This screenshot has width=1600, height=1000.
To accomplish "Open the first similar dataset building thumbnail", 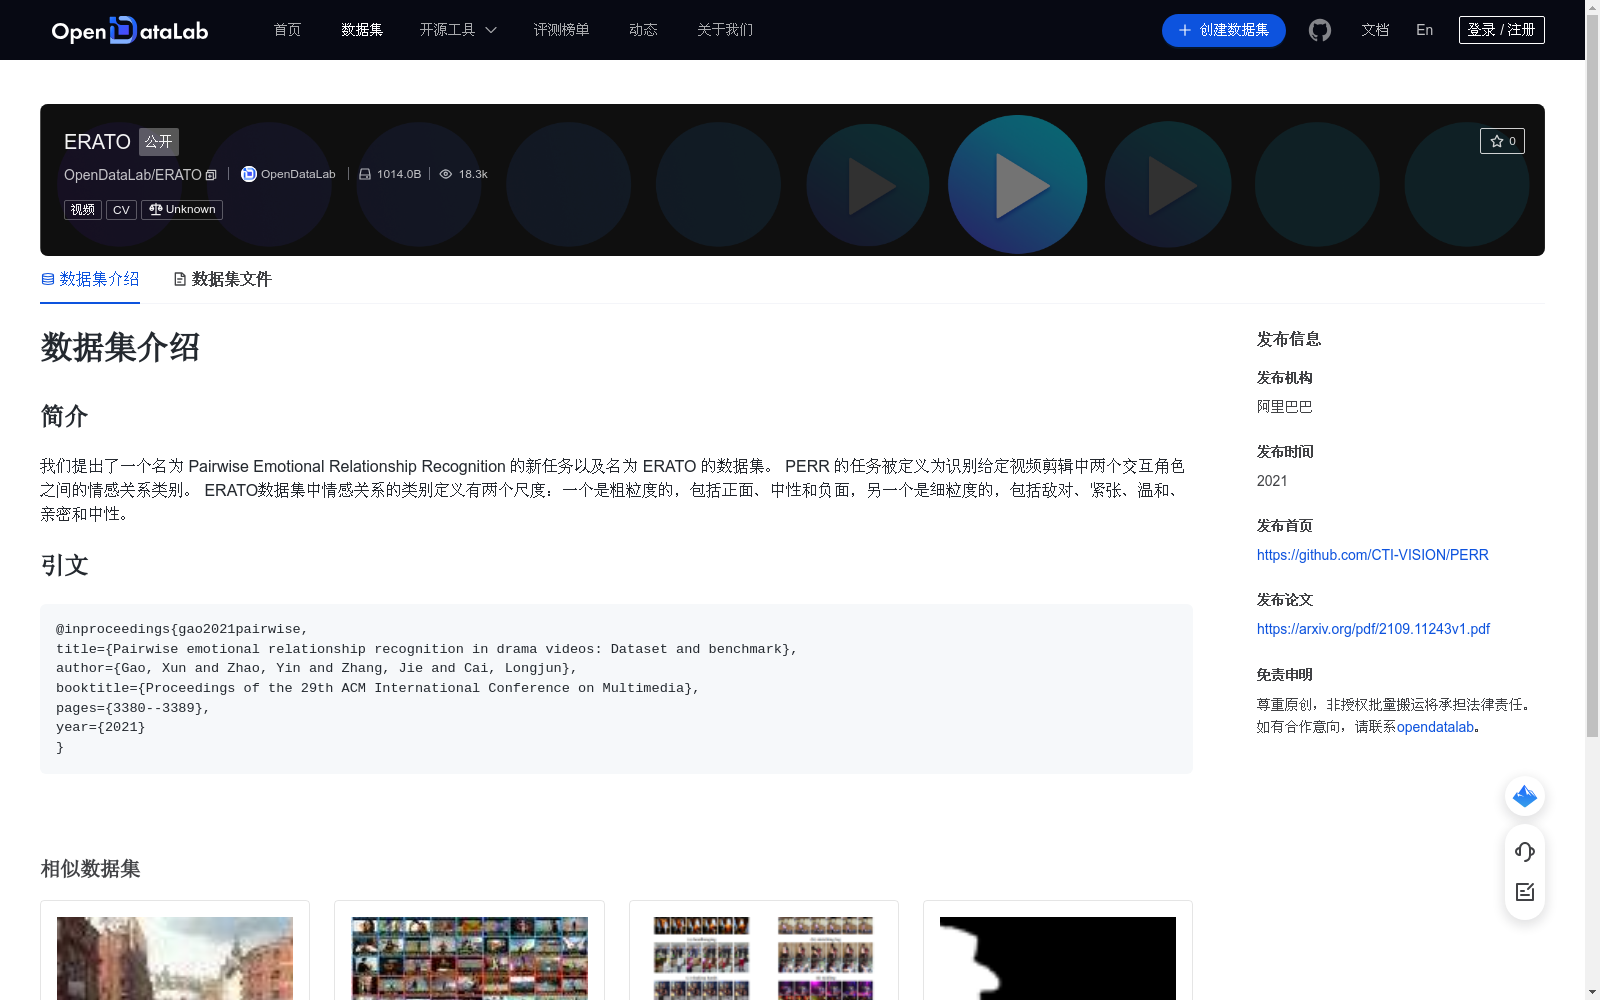I will pos(175,958).
